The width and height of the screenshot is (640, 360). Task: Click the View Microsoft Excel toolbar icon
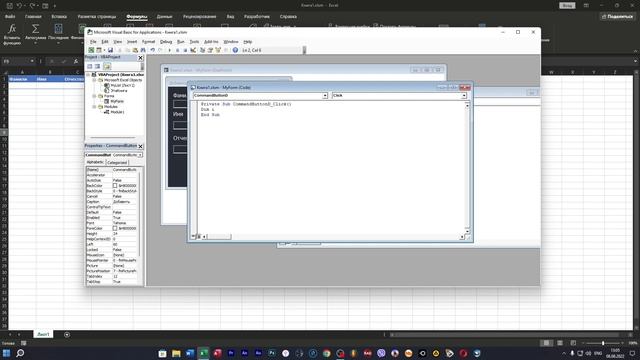click(91, 50)
